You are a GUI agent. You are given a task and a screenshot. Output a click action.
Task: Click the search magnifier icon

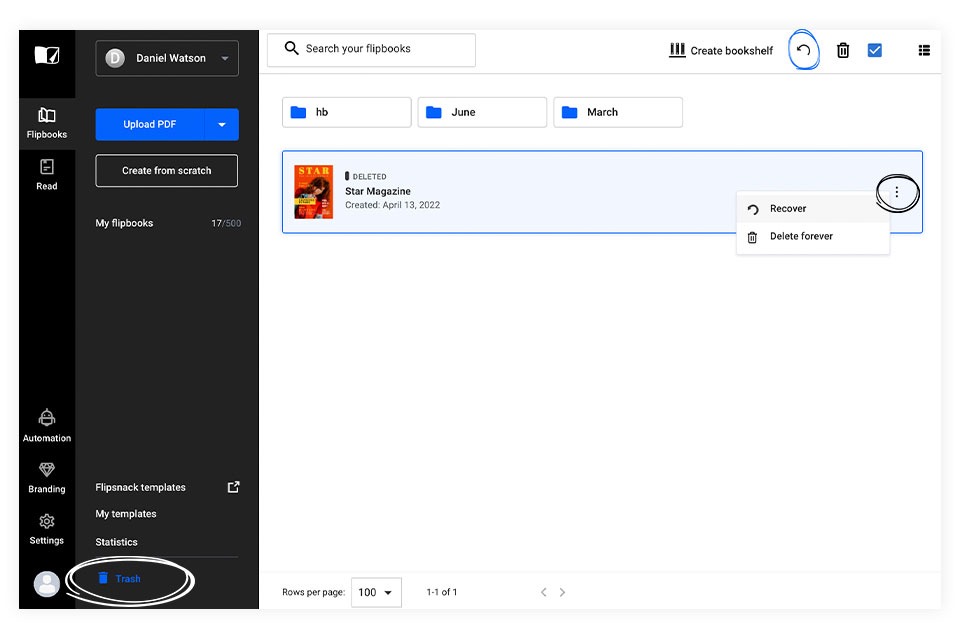click(x=291, y=48)
